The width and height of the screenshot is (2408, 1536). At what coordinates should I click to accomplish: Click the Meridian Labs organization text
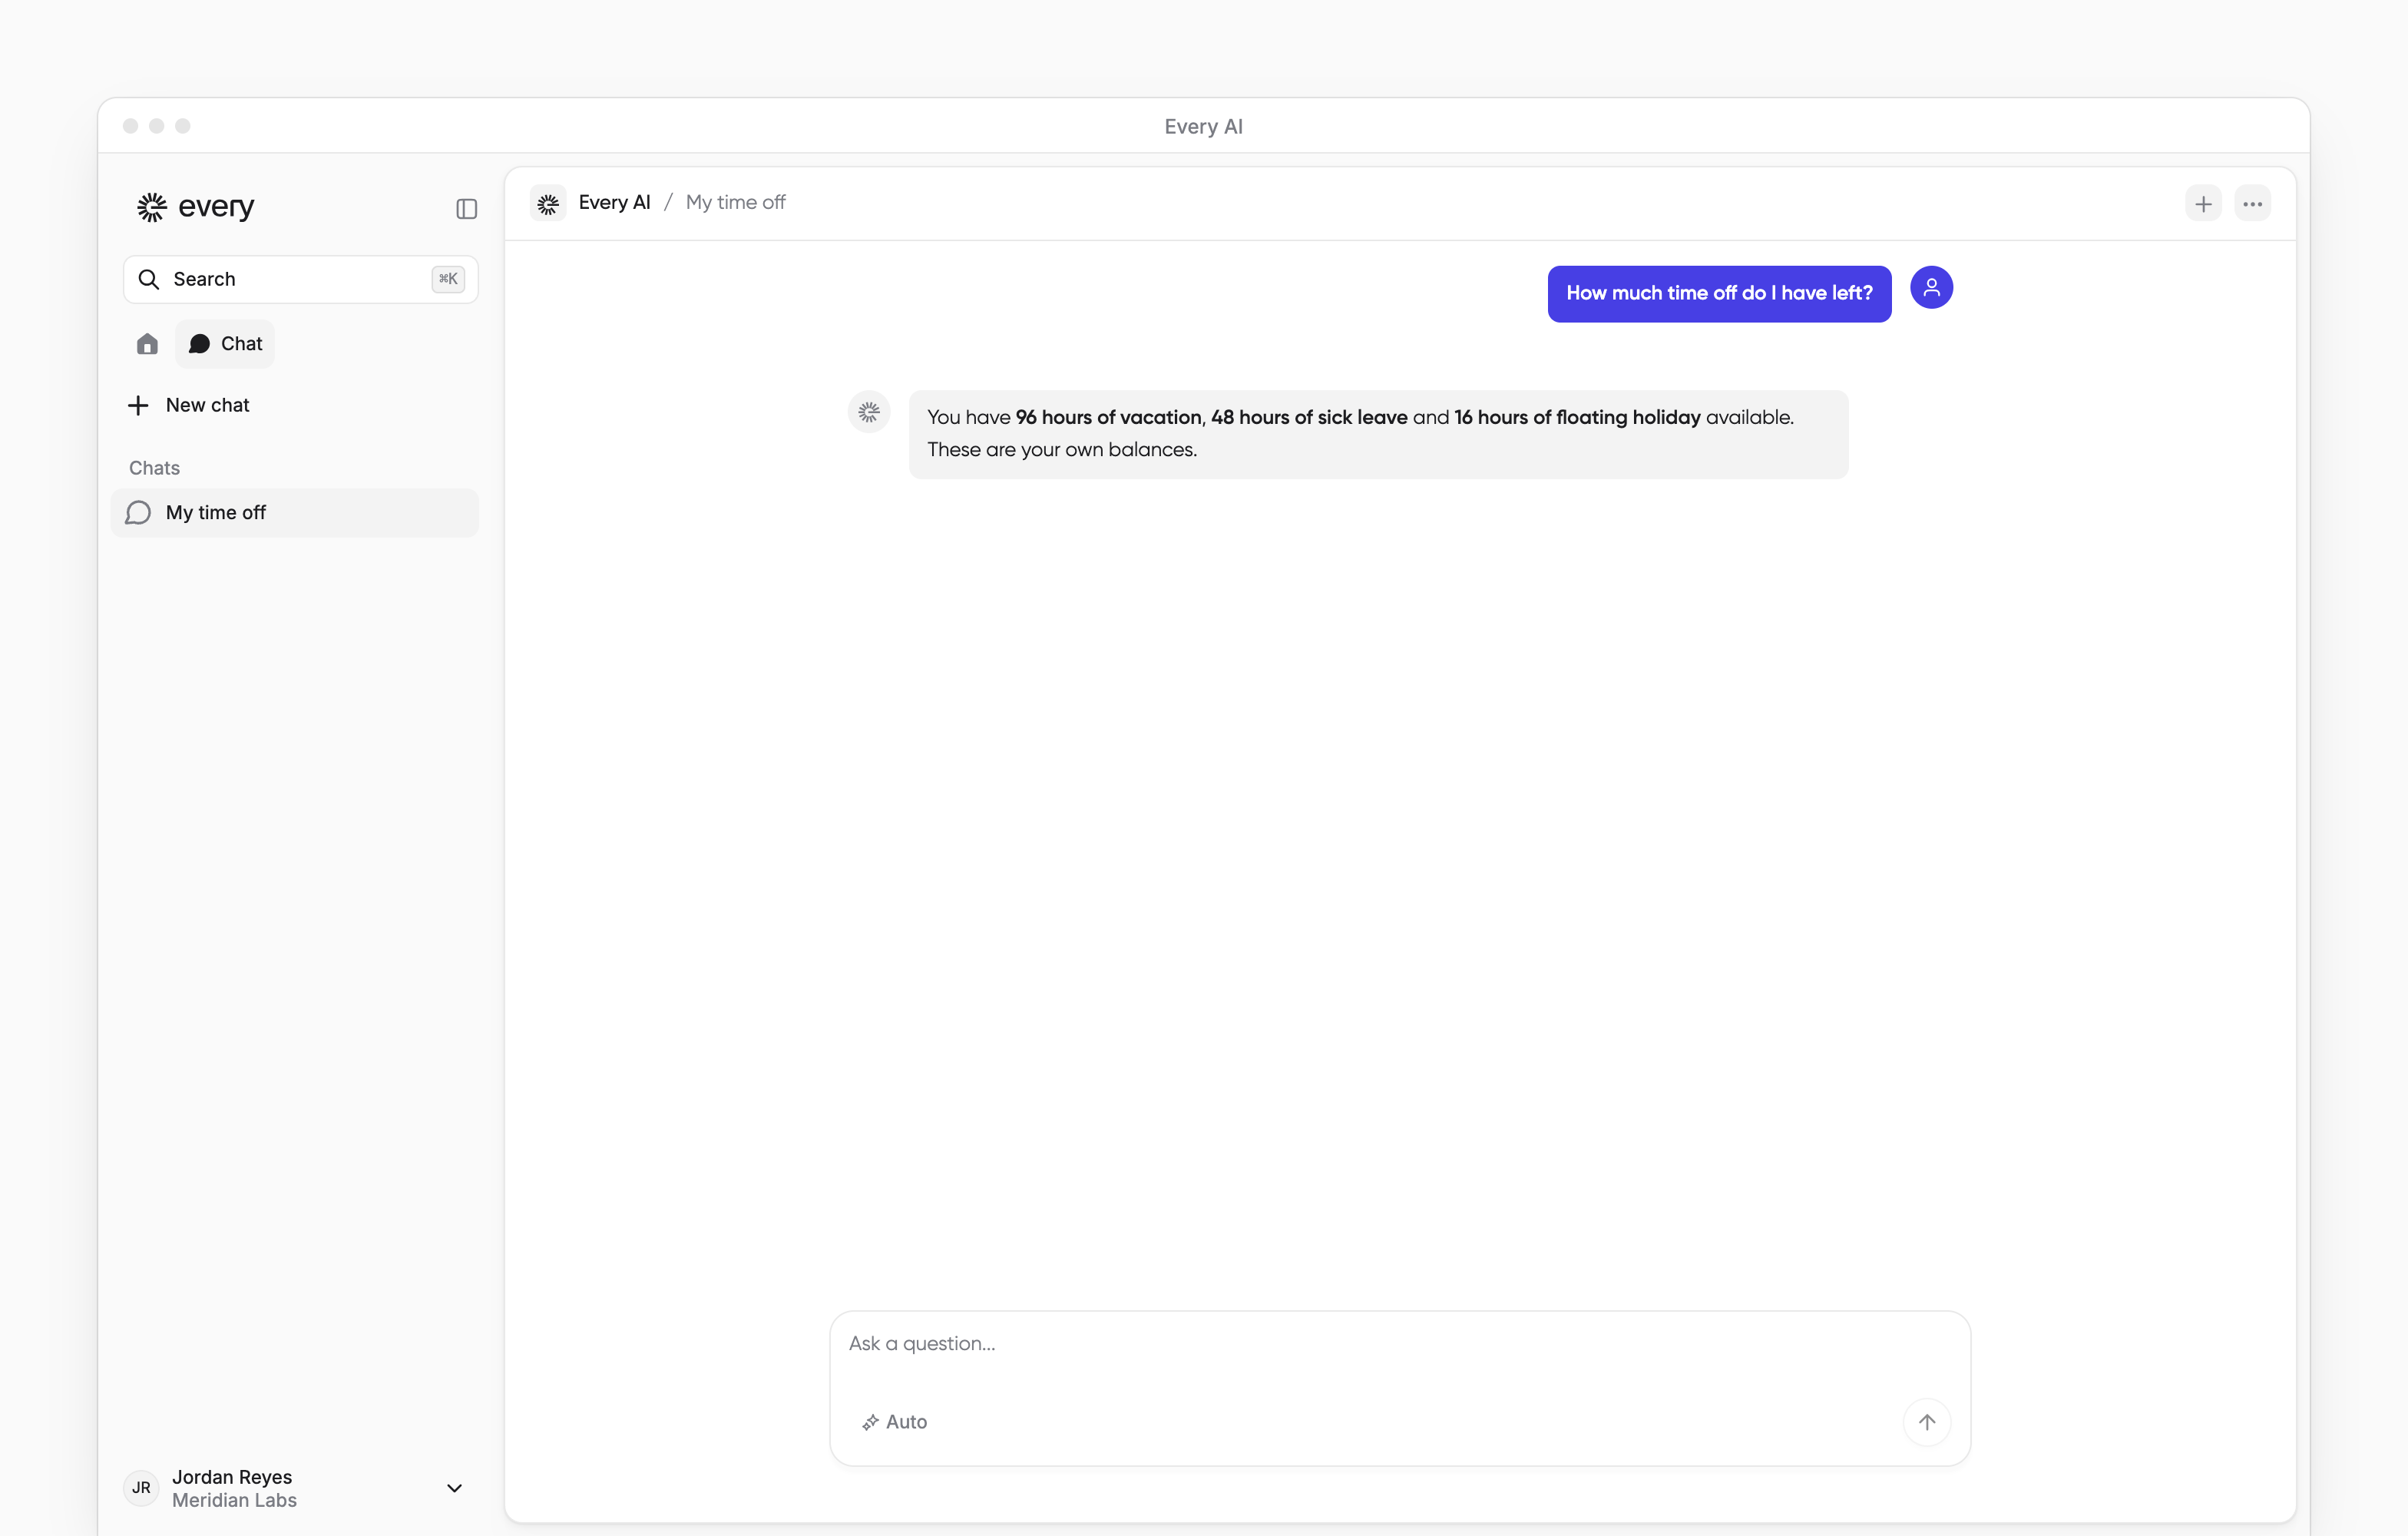tap(234, 1500)
